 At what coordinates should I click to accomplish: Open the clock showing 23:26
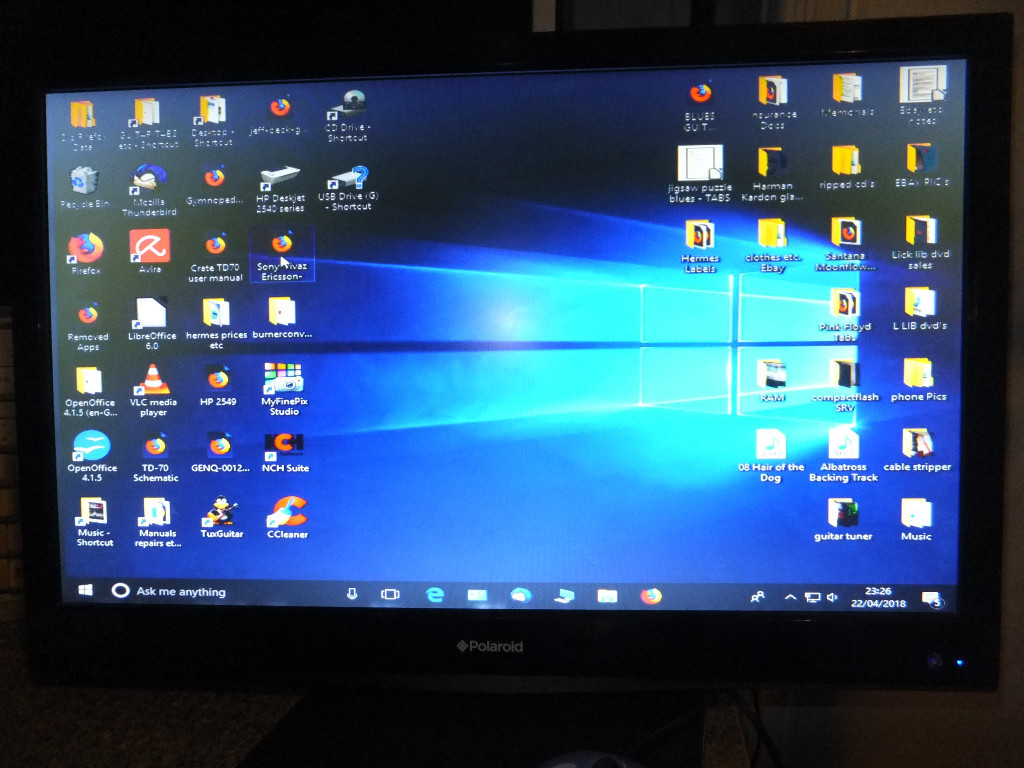(x=878, y=597)
